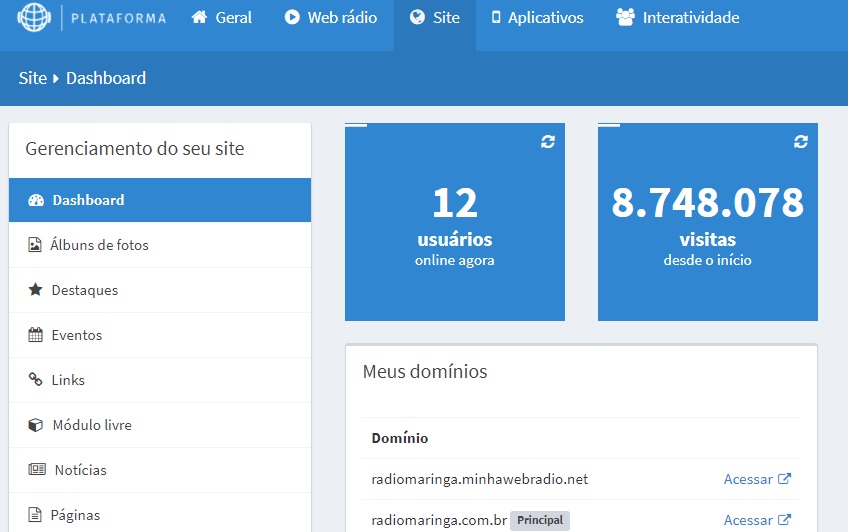
Task: Open the Destaques section
Action: pyautogui.click(x=160, y=290)
